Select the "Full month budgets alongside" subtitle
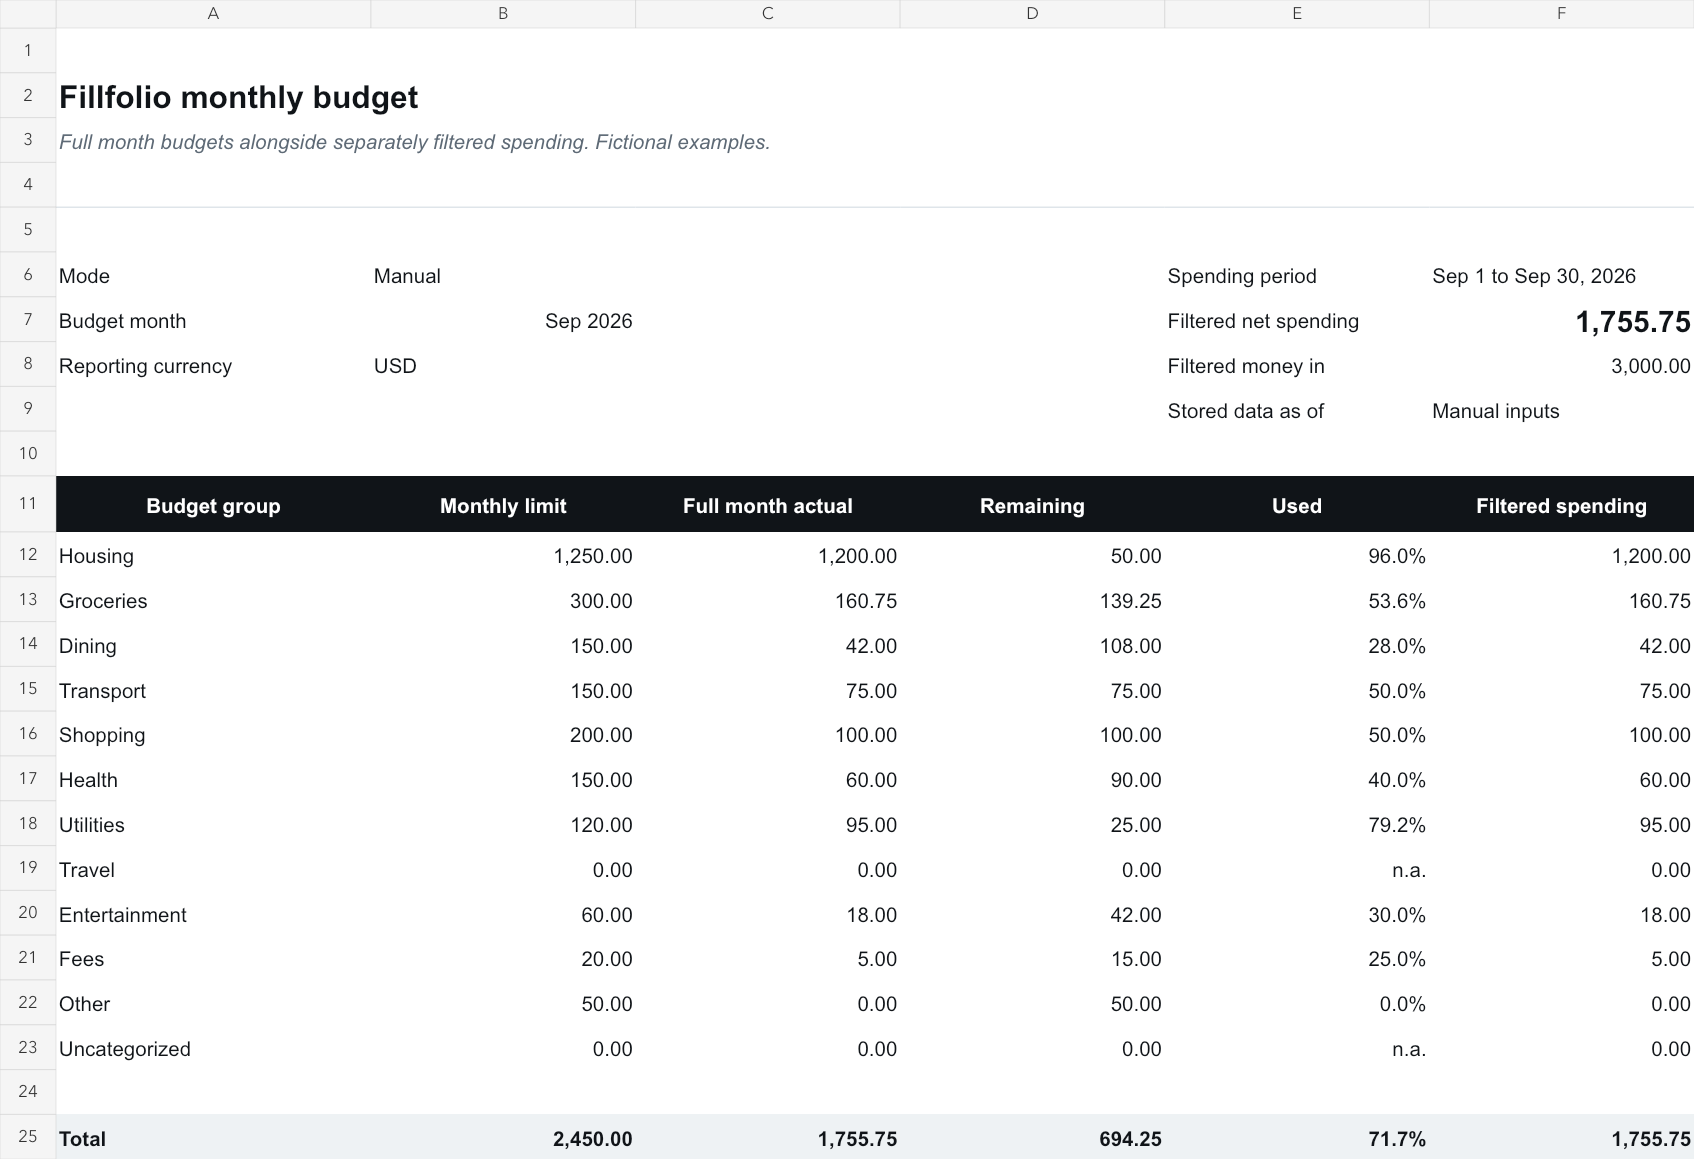The height and width of the screenshot is (1159, 1694). coord(415,142)
